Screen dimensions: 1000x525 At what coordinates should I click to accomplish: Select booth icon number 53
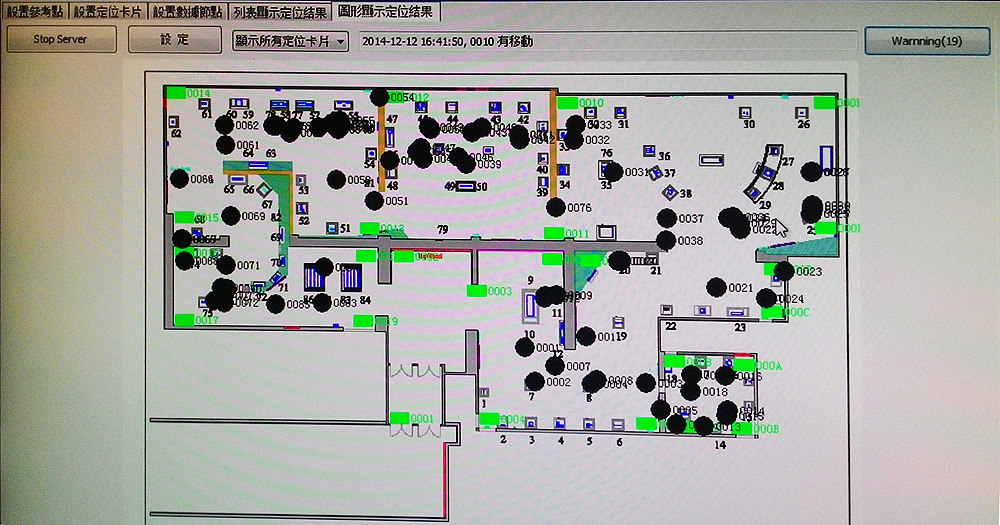pyautogui.click(x=301, y=181)
